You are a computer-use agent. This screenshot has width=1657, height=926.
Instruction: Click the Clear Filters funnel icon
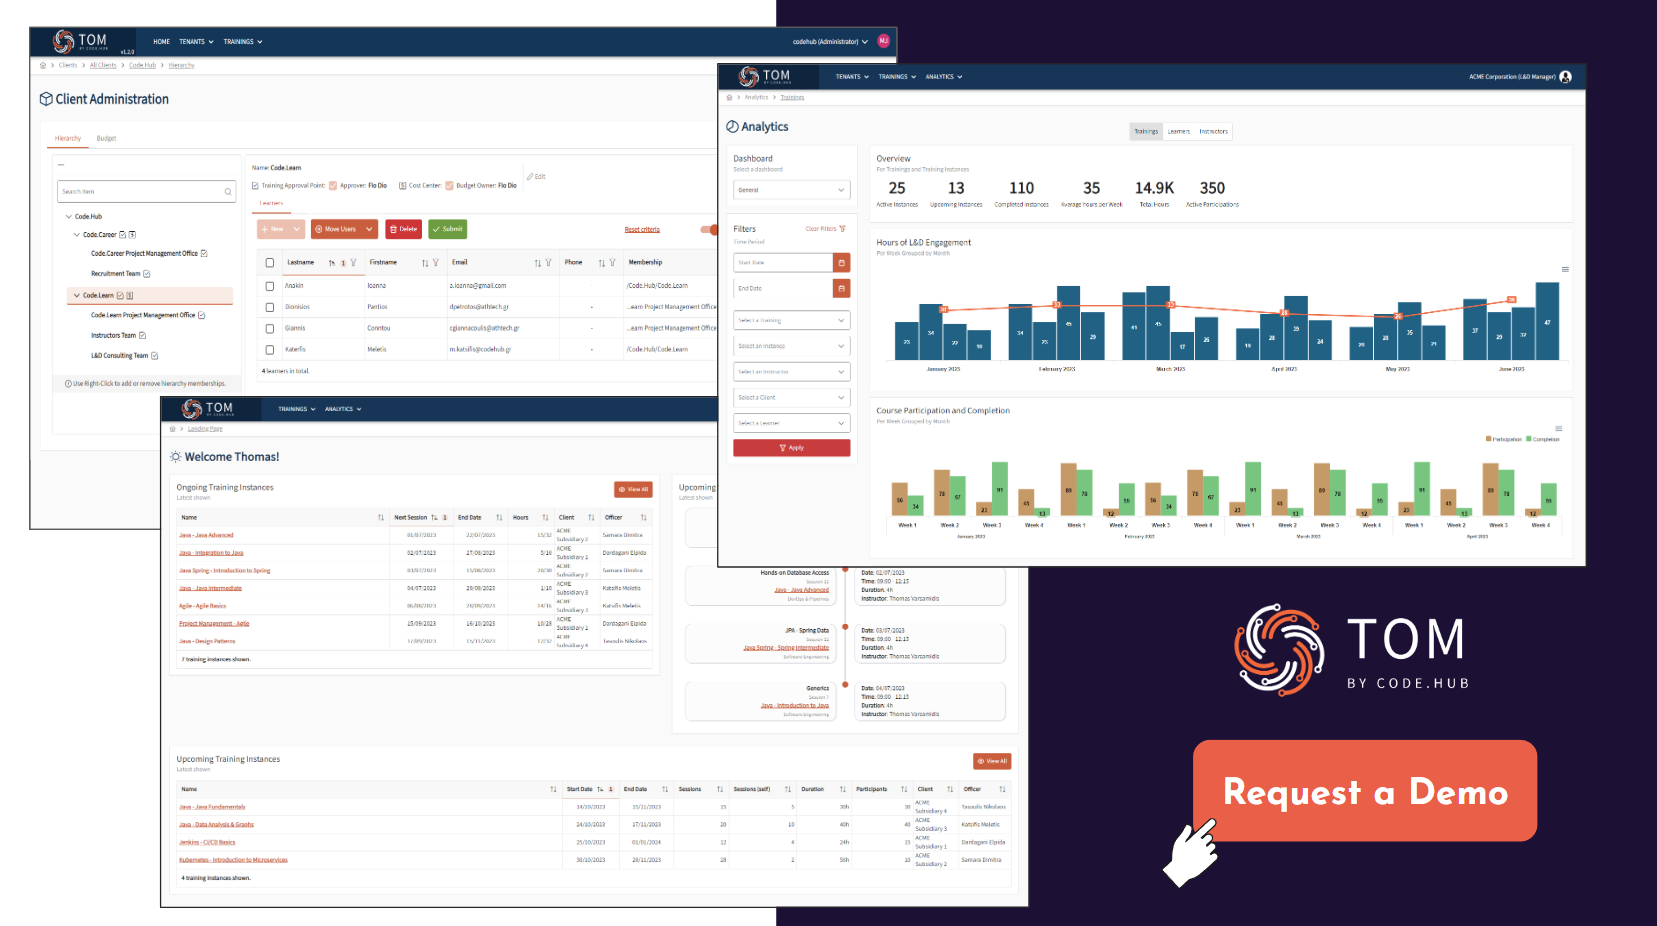coord(842,229)
